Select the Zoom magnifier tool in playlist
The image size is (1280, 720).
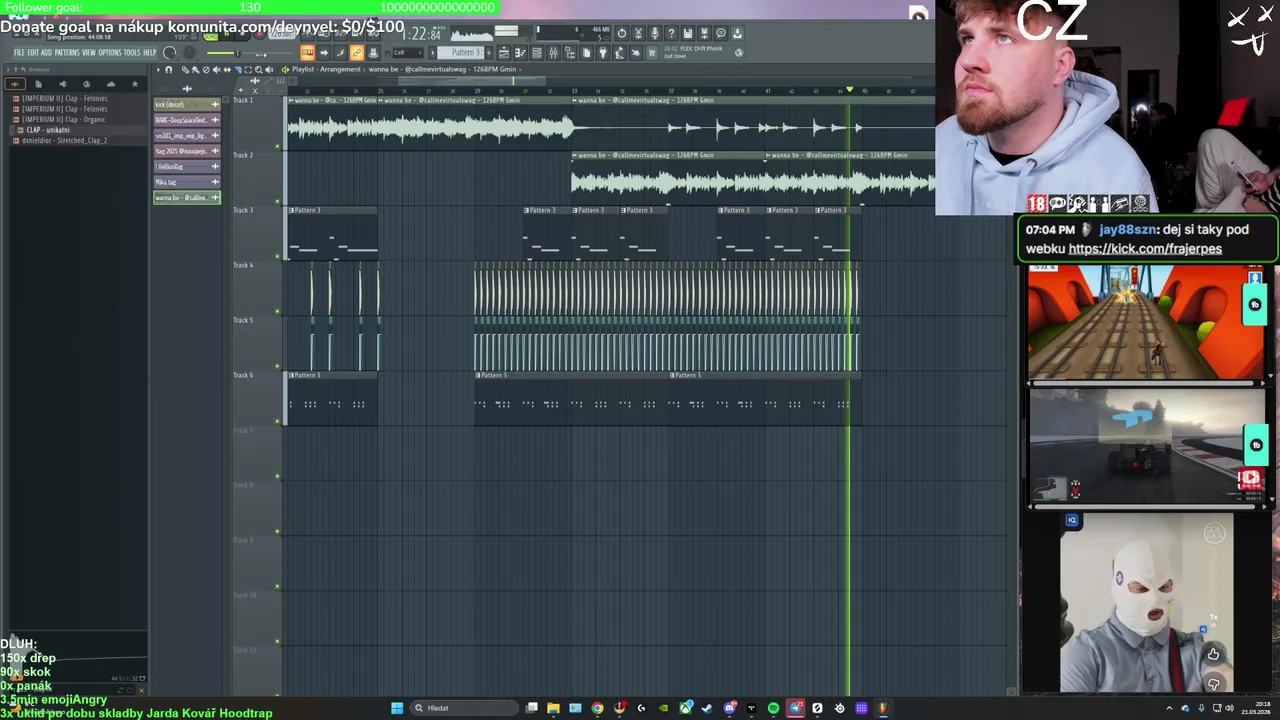(x=259, y=70)
